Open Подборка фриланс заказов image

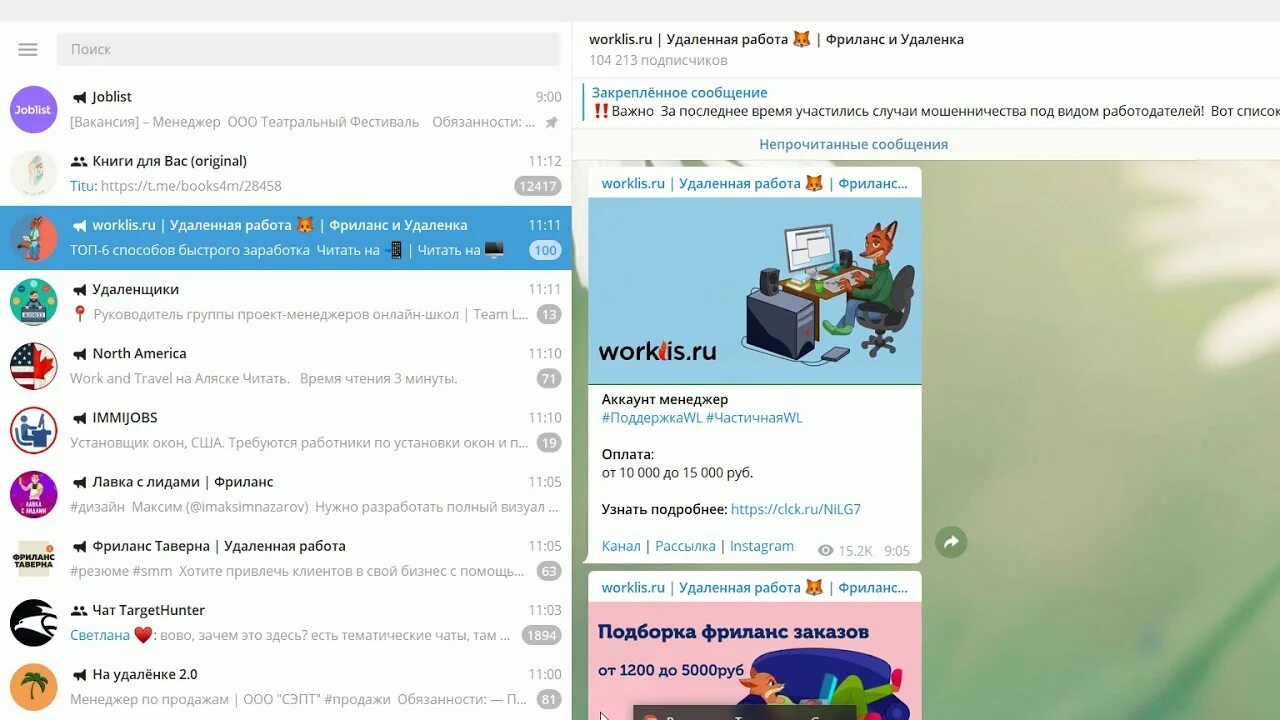(x=755, y=661)
